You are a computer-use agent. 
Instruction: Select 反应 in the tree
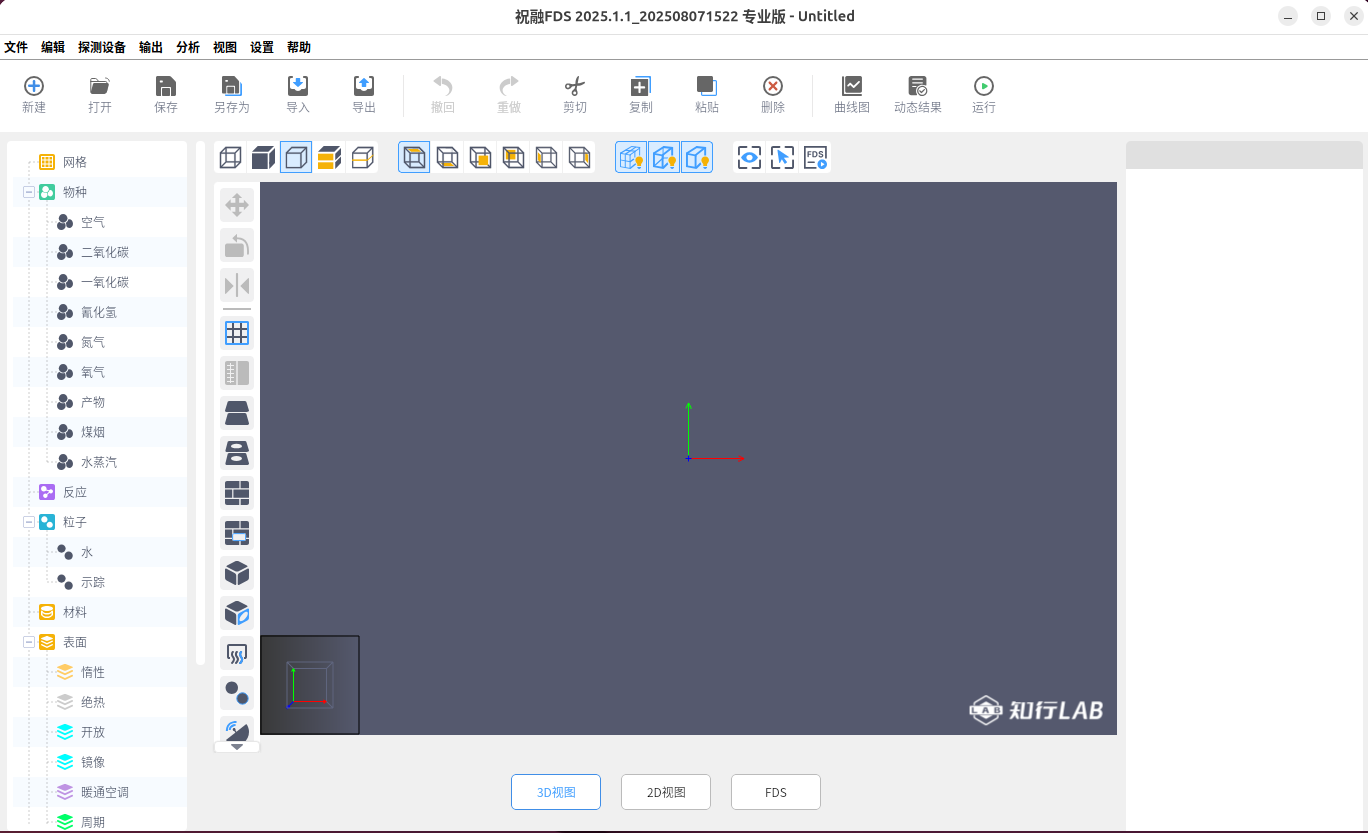pos(75,492)
